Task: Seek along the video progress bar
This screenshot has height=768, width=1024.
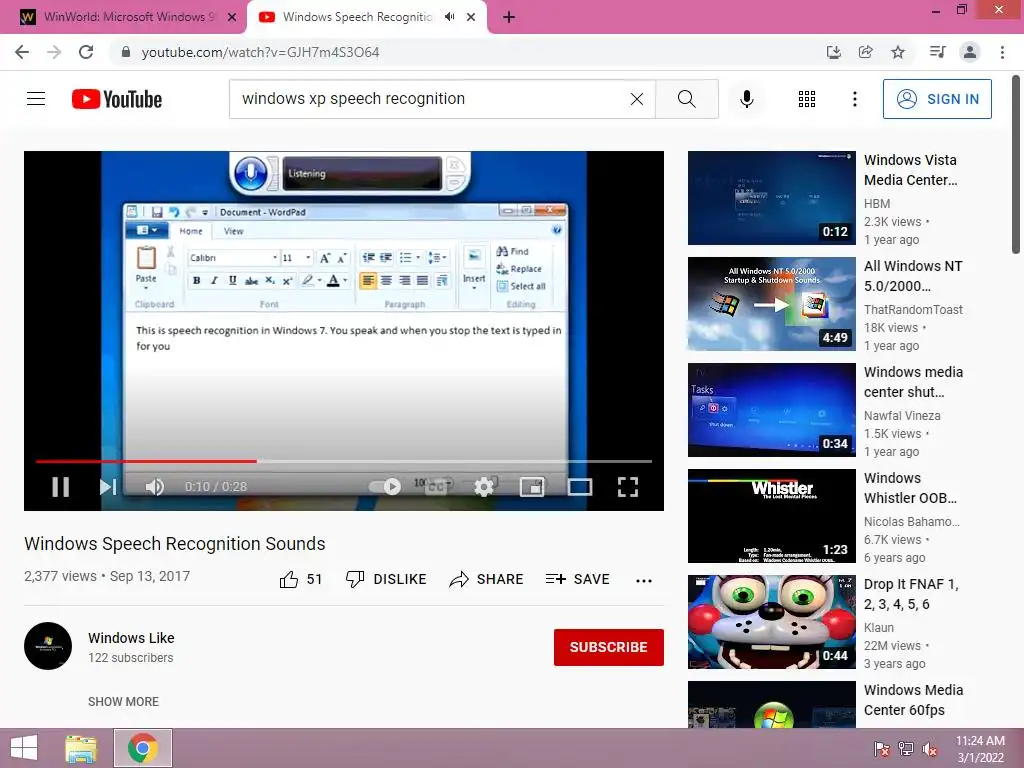Action: point(344,461)
